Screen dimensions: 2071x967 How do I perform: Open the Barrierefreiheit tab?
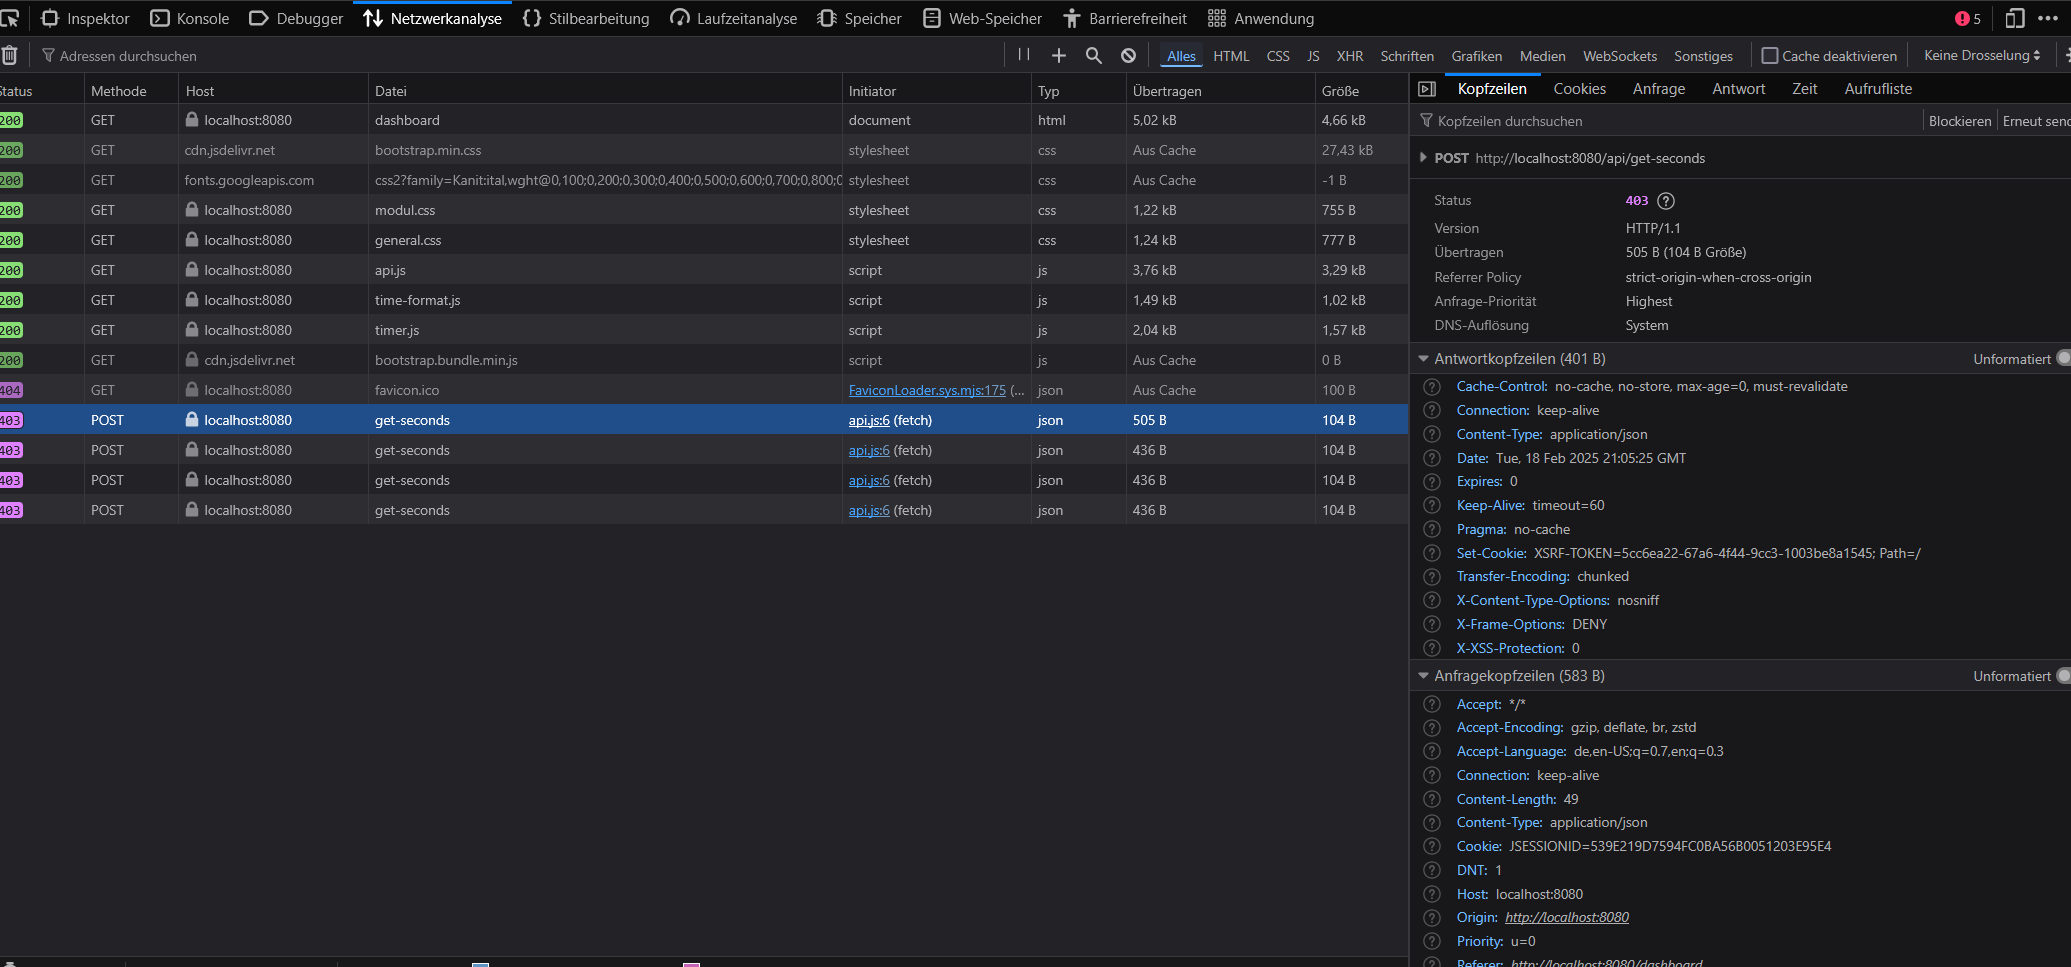[x=1125, y=18]
